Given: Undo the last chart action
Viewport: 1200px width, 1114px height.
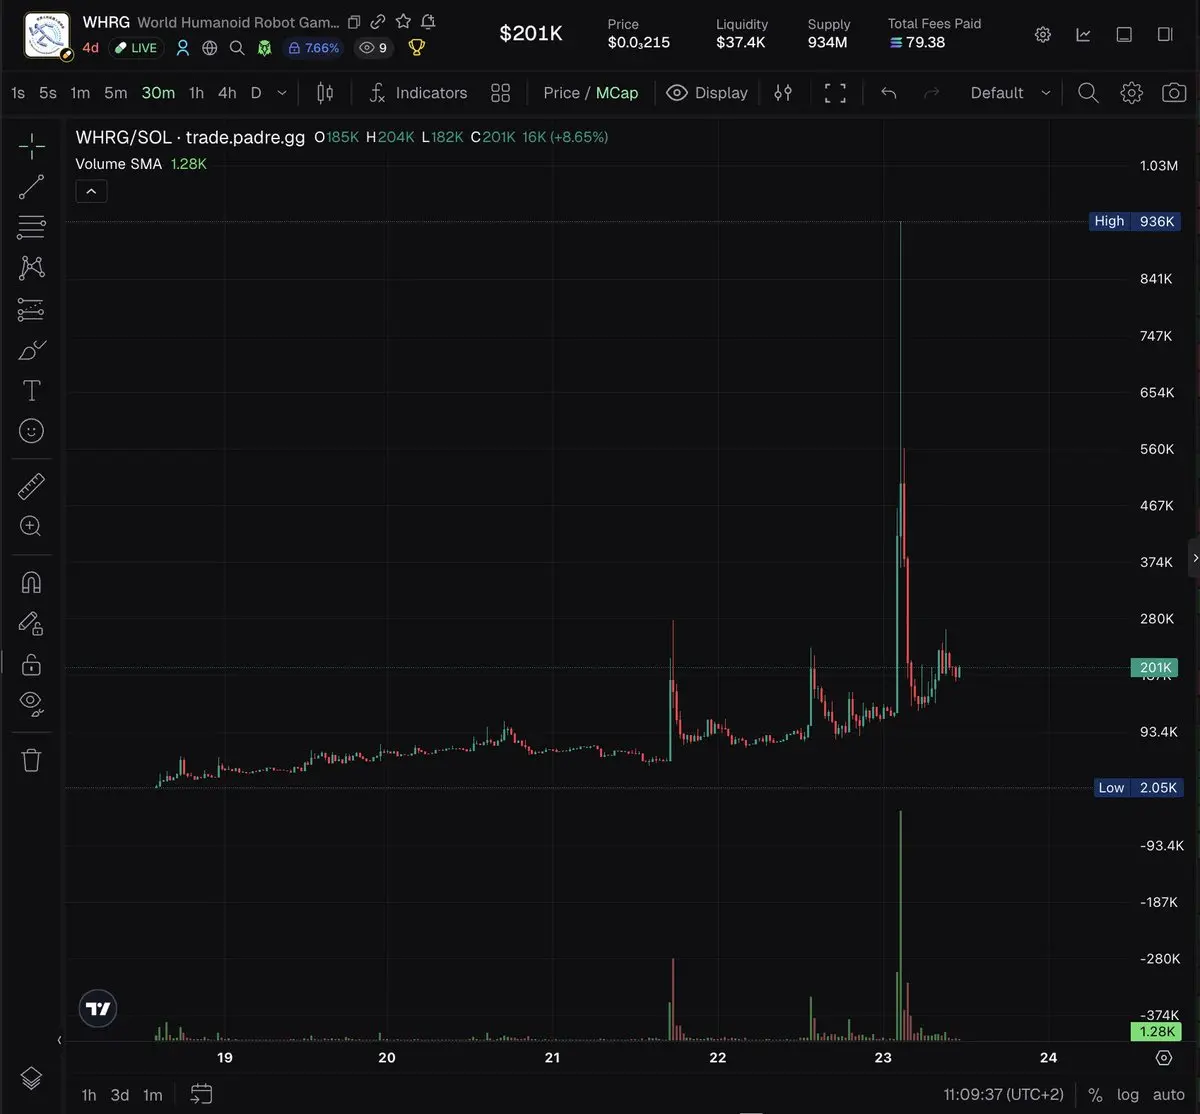Looking at the screenshot, I should tap(888, 93).
